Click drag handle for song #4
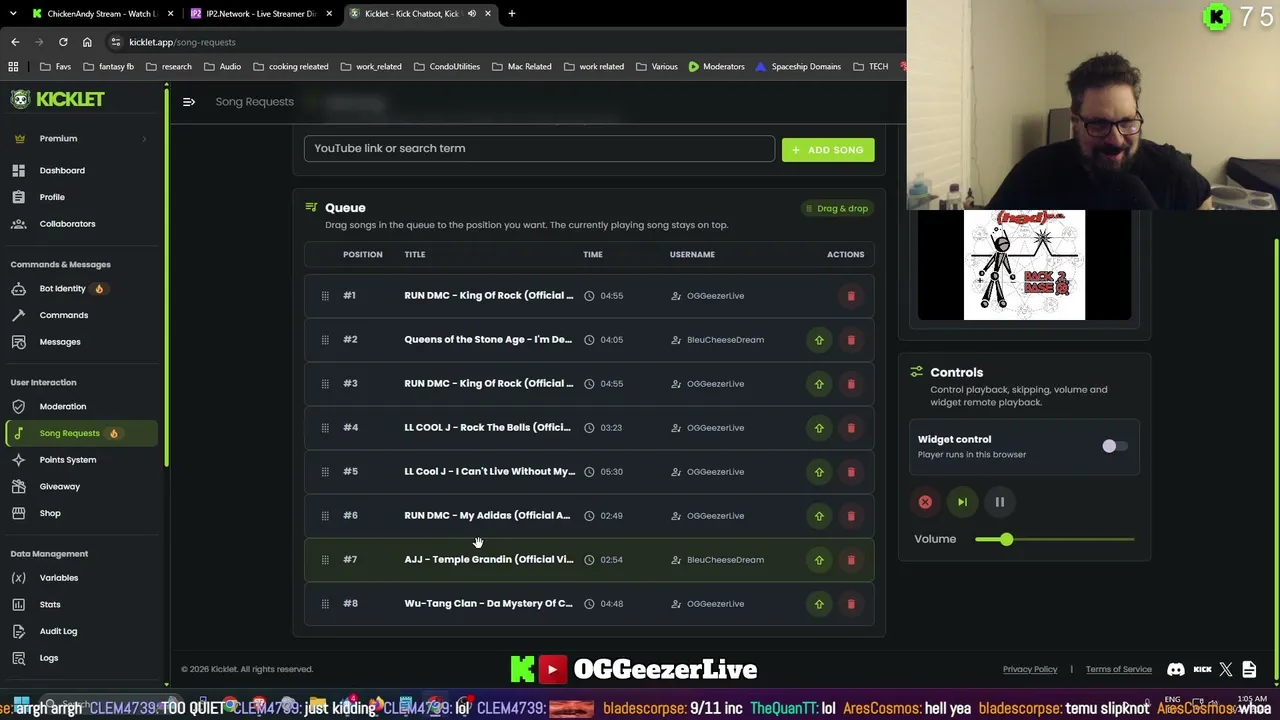Screen dimensions: 1280x720 (x=325, y=428)
